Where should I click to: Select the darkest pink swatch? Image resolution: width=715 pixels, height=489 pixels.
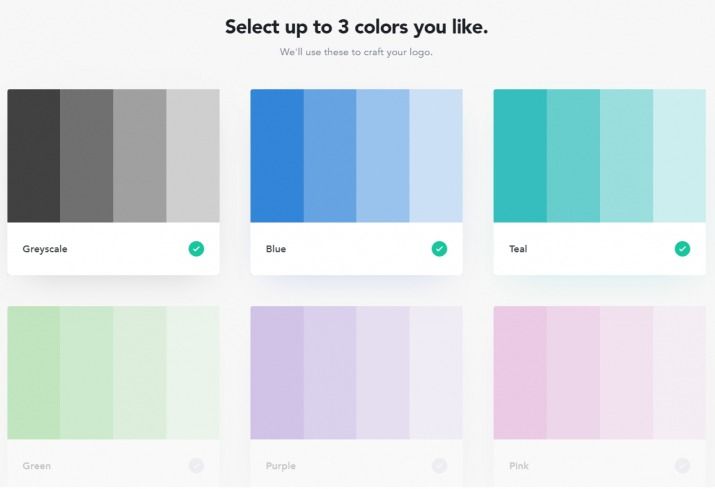pos(520,373)
